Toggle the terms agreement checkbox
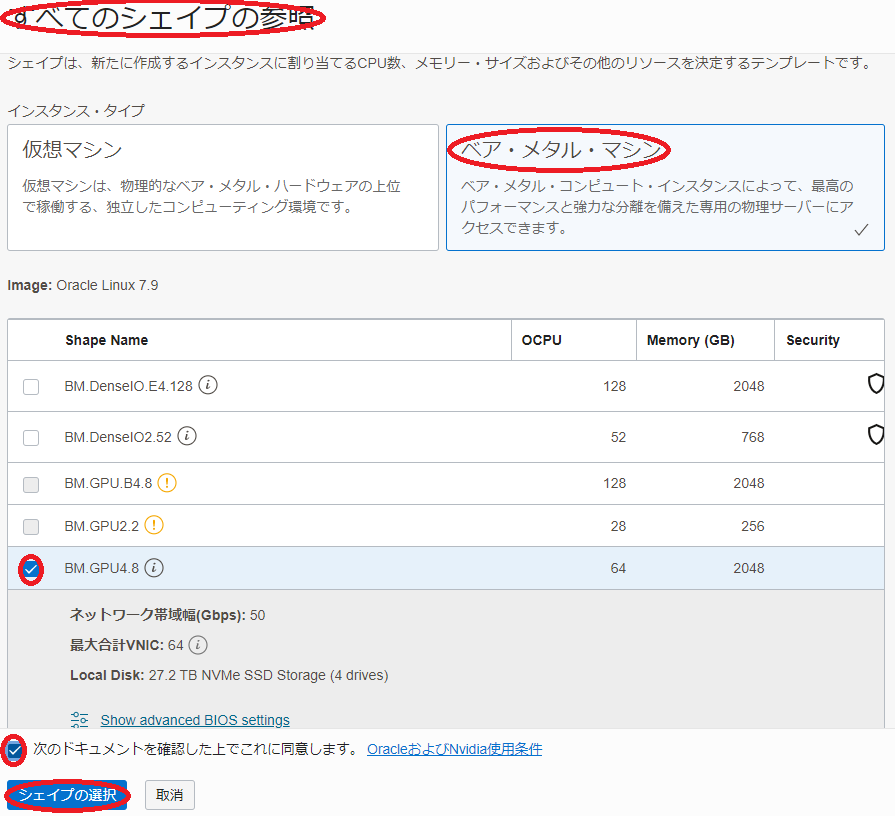The image size is (895, 816). [15, 749]
